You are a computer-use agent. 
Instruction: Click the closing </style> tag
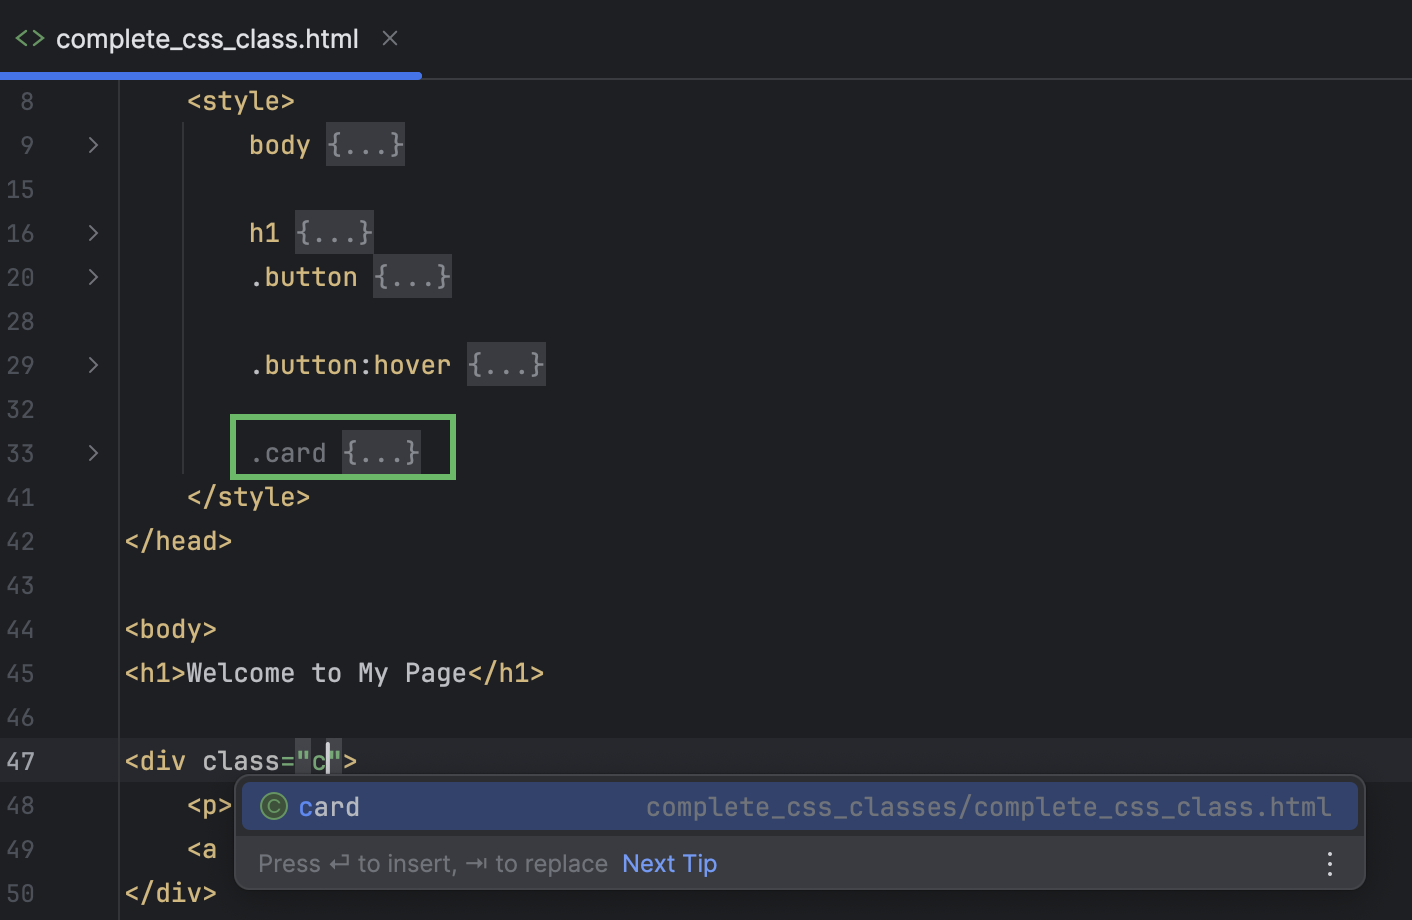click(x=248, y=497)
